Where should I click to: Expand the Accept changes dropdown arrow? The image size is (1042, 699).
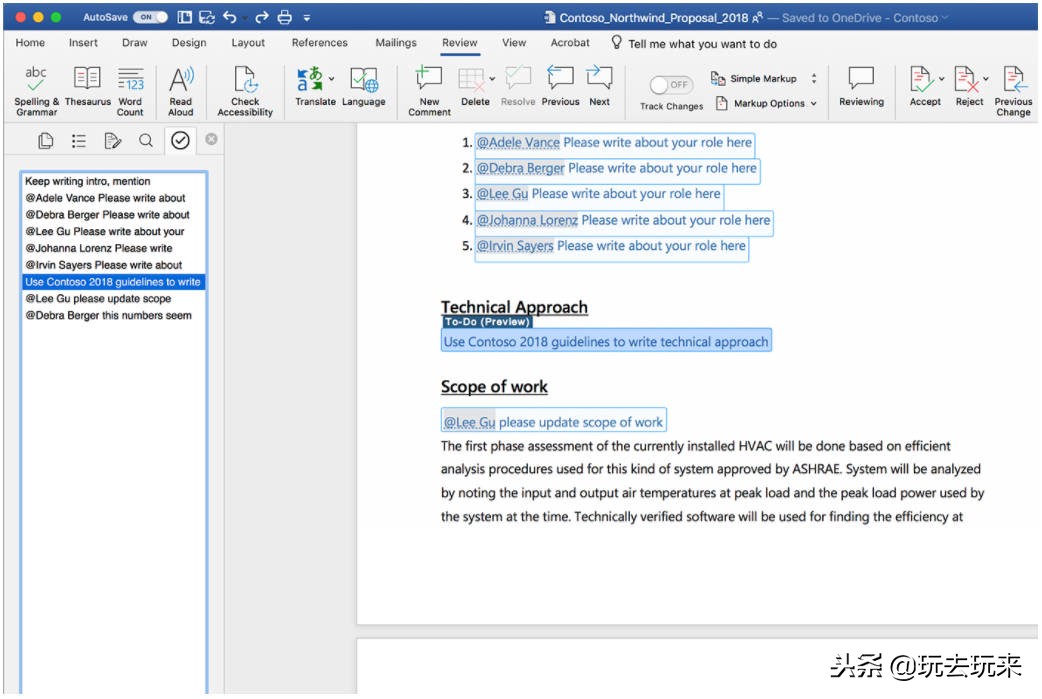941,80
